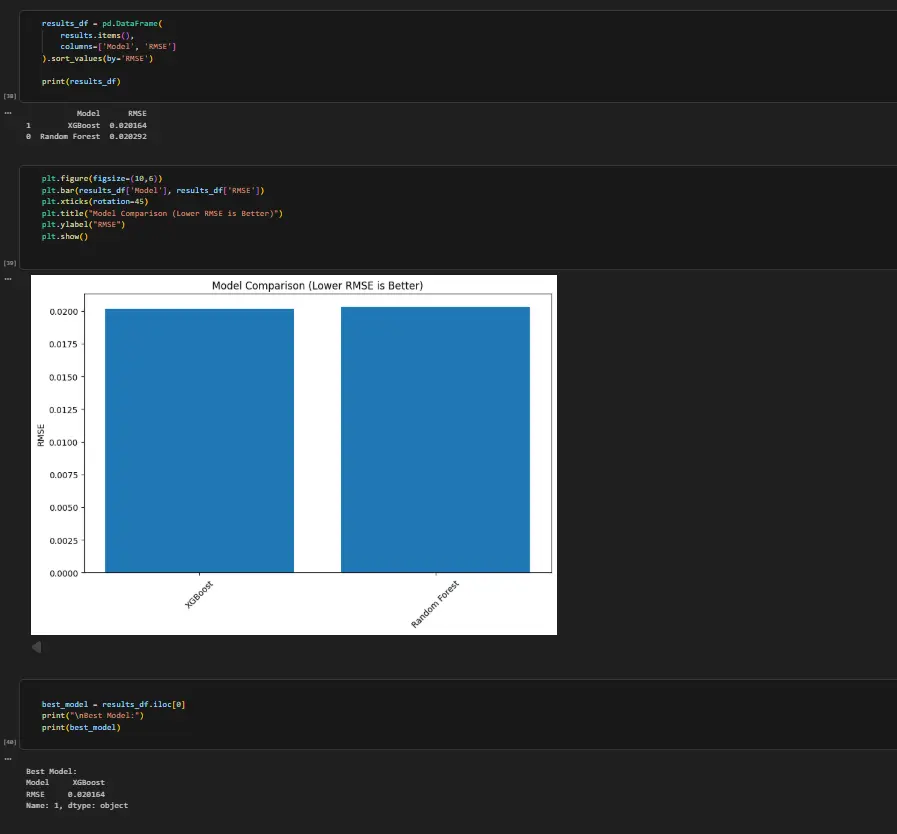Viewport: 897px width, 834px height.
Task: Place cursor on plt.ylabel("RMSE") line
Action: 83,224
